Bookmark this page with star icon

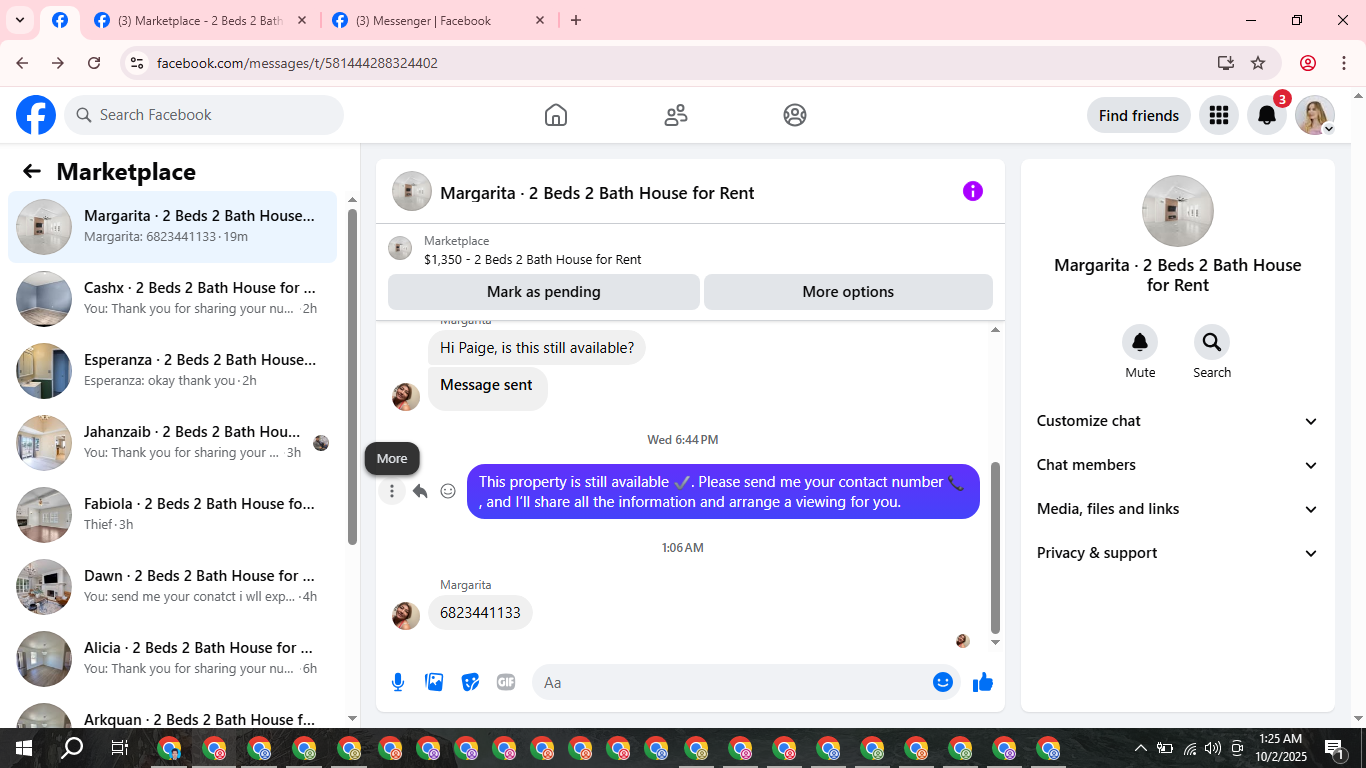tap(1258, 63)
